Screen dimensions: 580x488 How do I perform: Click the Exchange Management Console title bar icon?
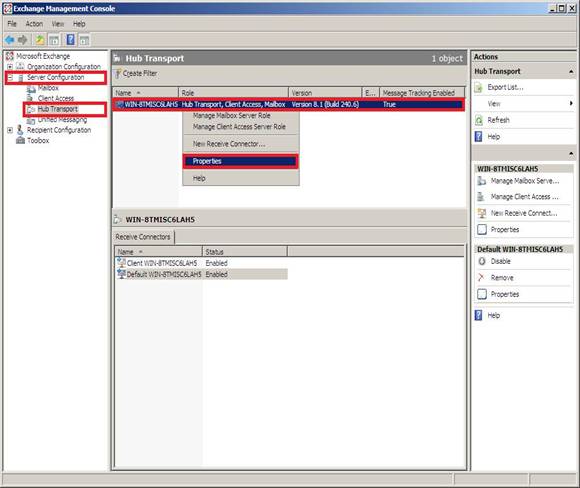click(x=8, y=9)
